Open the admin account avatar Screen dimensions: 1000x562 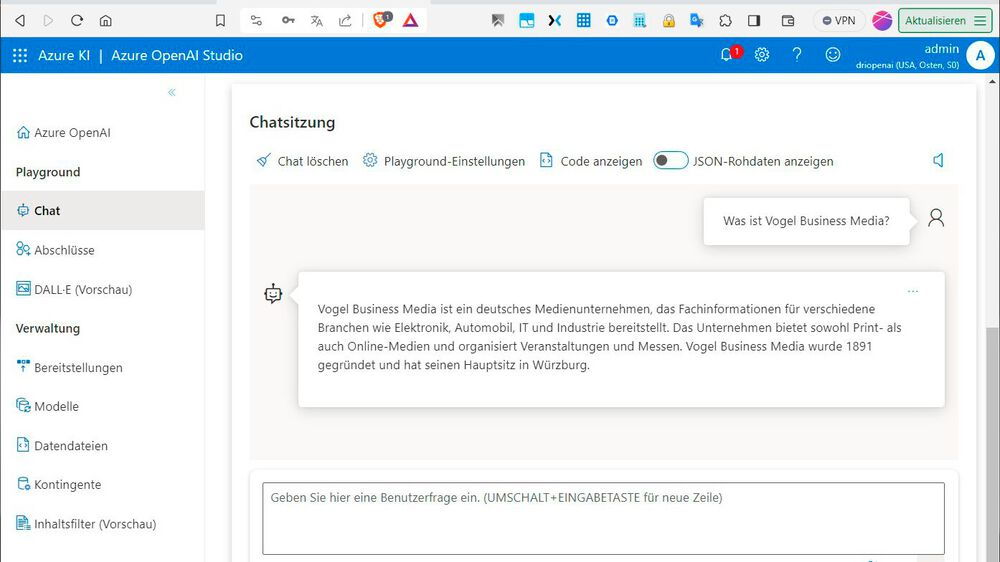point(980,55)
